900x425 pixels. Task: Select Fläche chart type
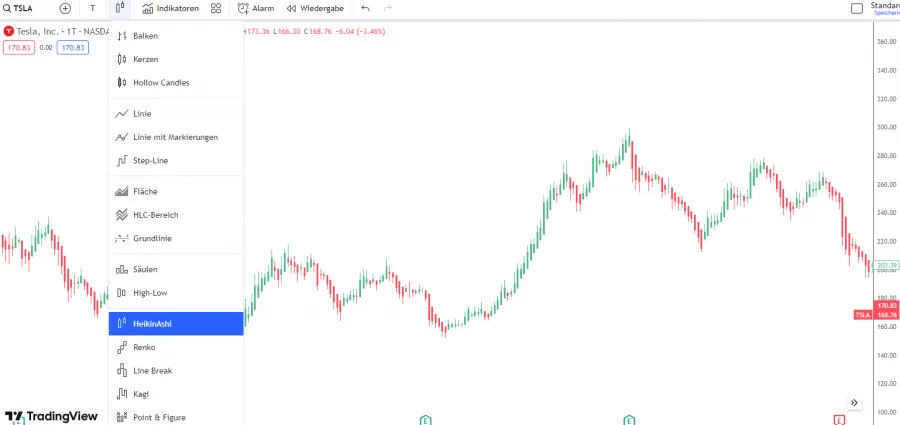176,191
